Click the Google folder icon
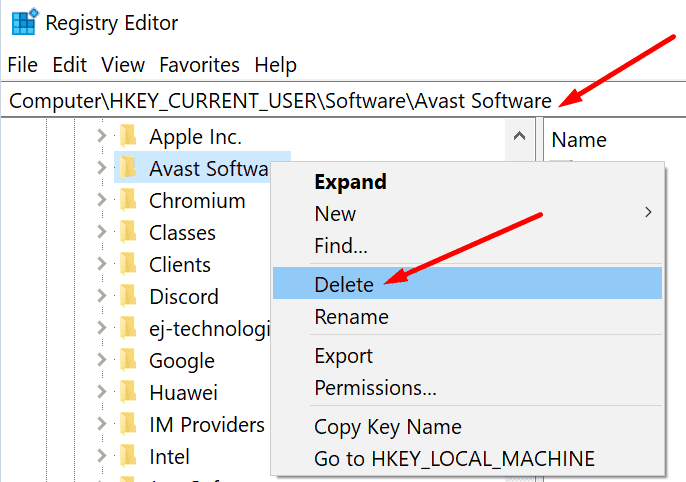The width and height of the screenshot is (686, 482). pyautogui.click(x=129, y=360)
